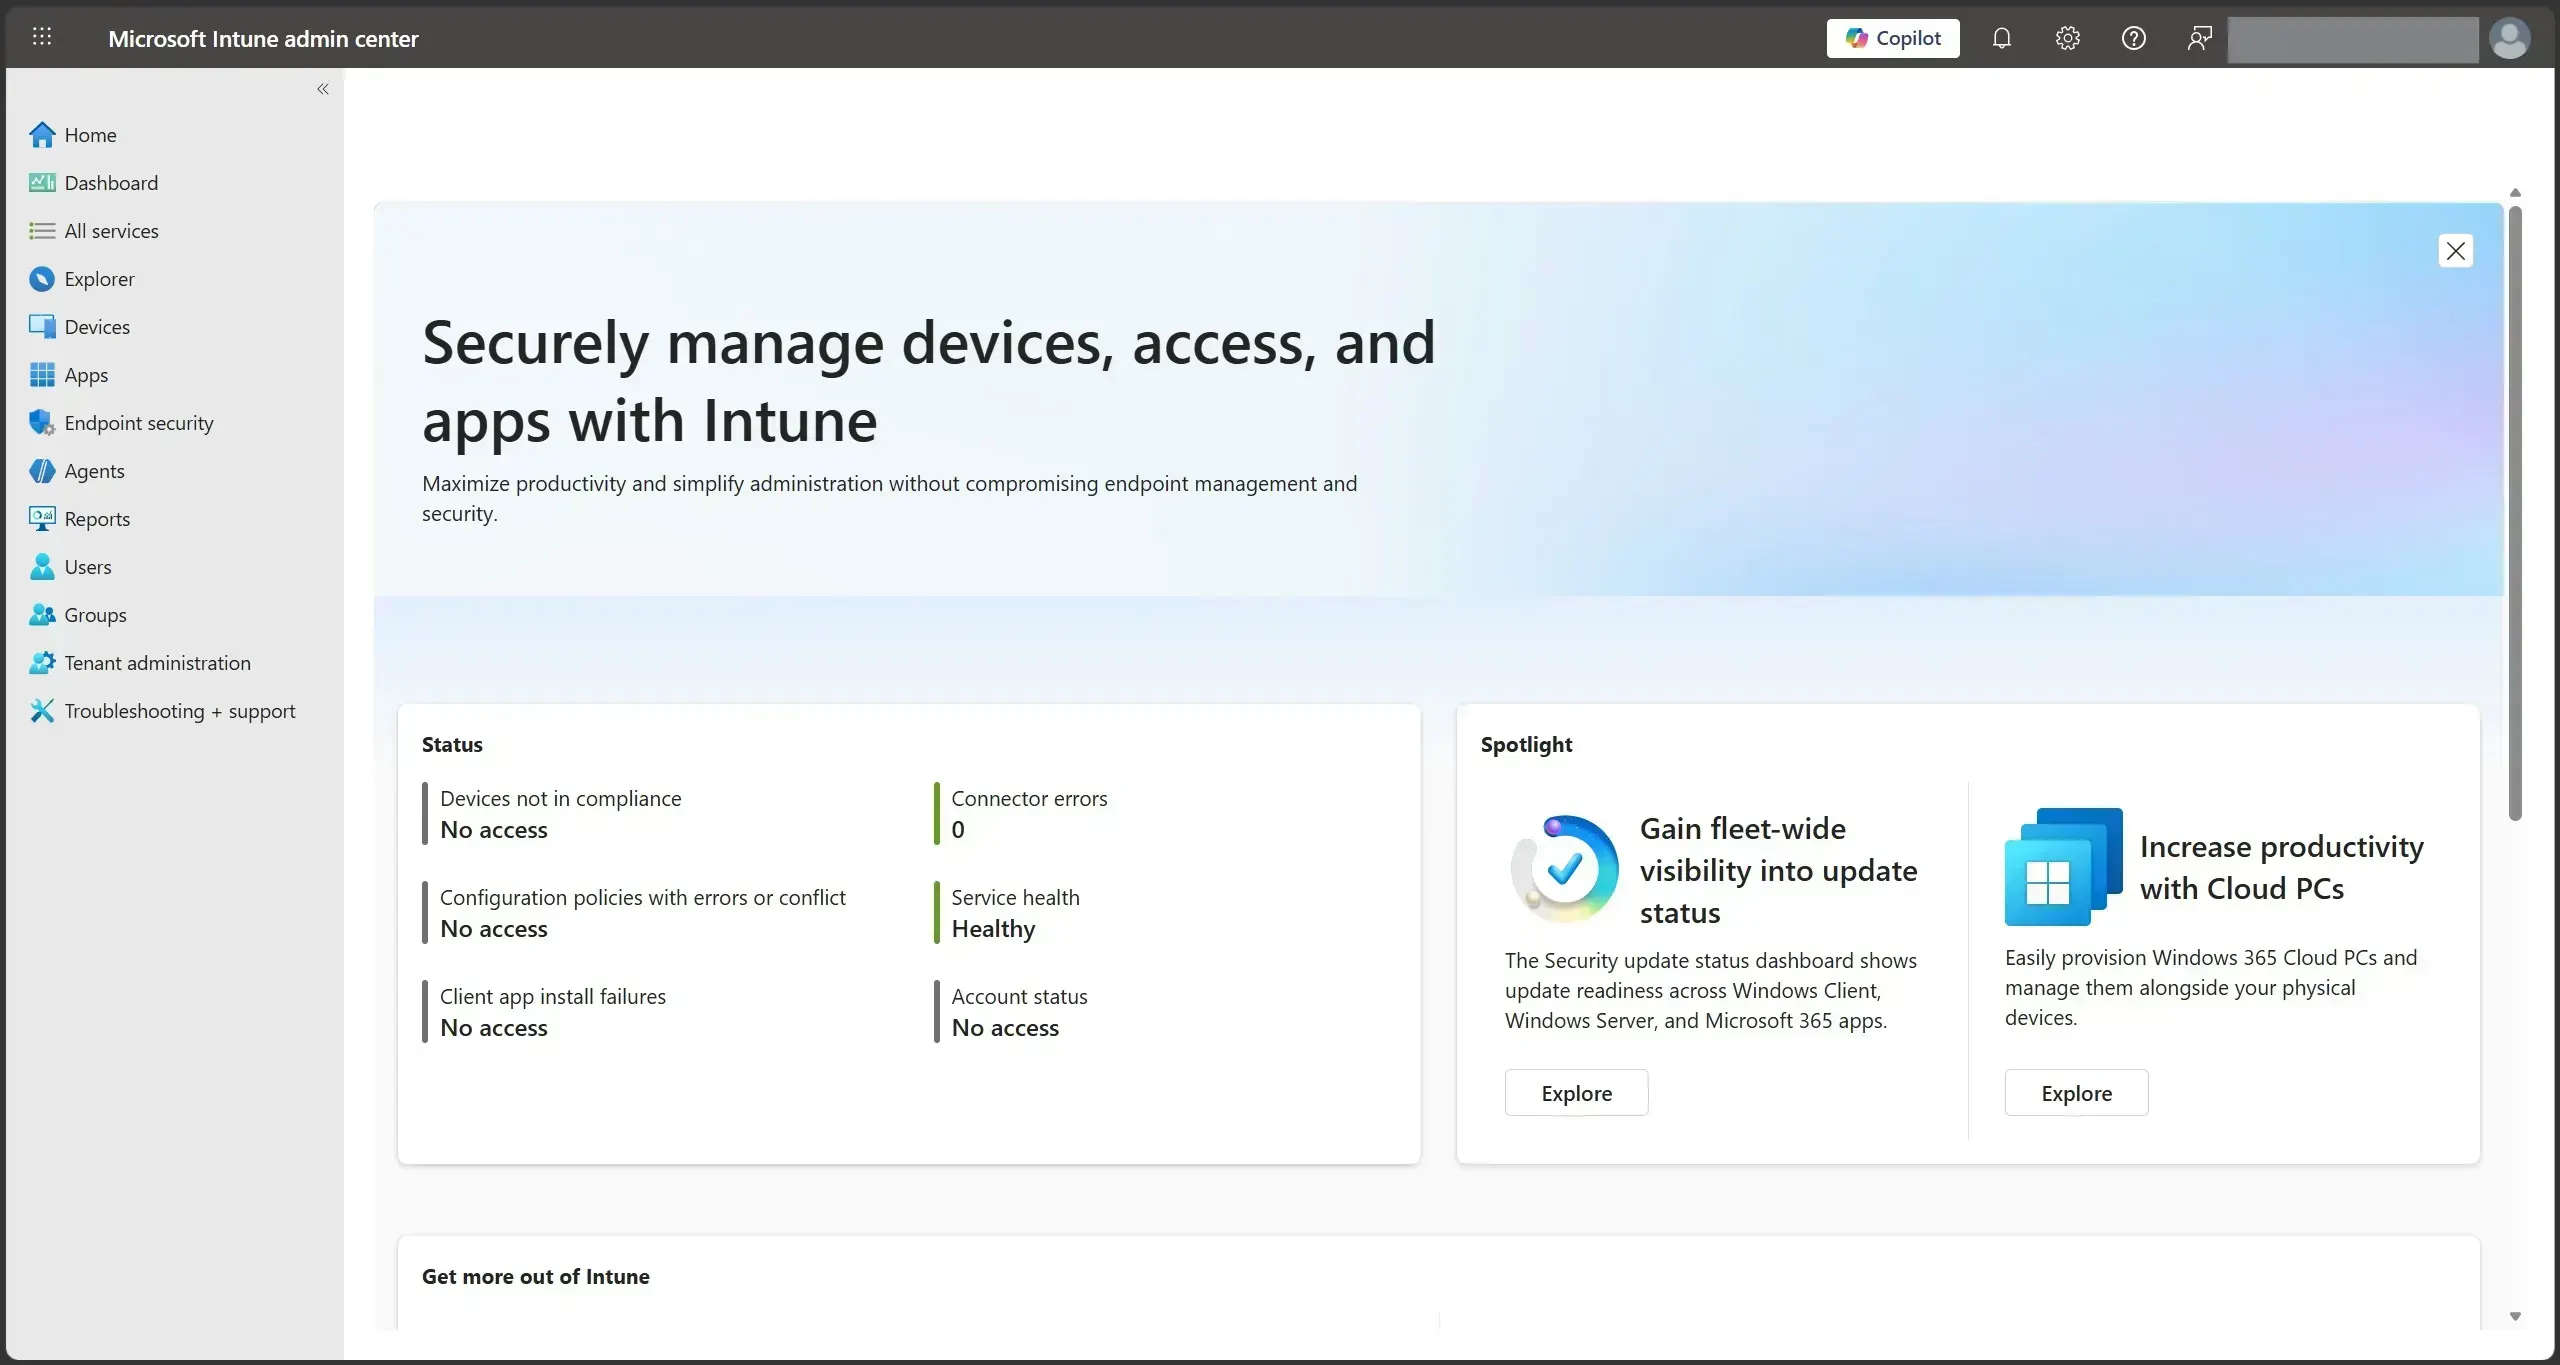Click 'Increase productivity with Cloud PCs' heading
Screen dimensions: 2560x1365
pyautogui.click(x=2282, y=868)
